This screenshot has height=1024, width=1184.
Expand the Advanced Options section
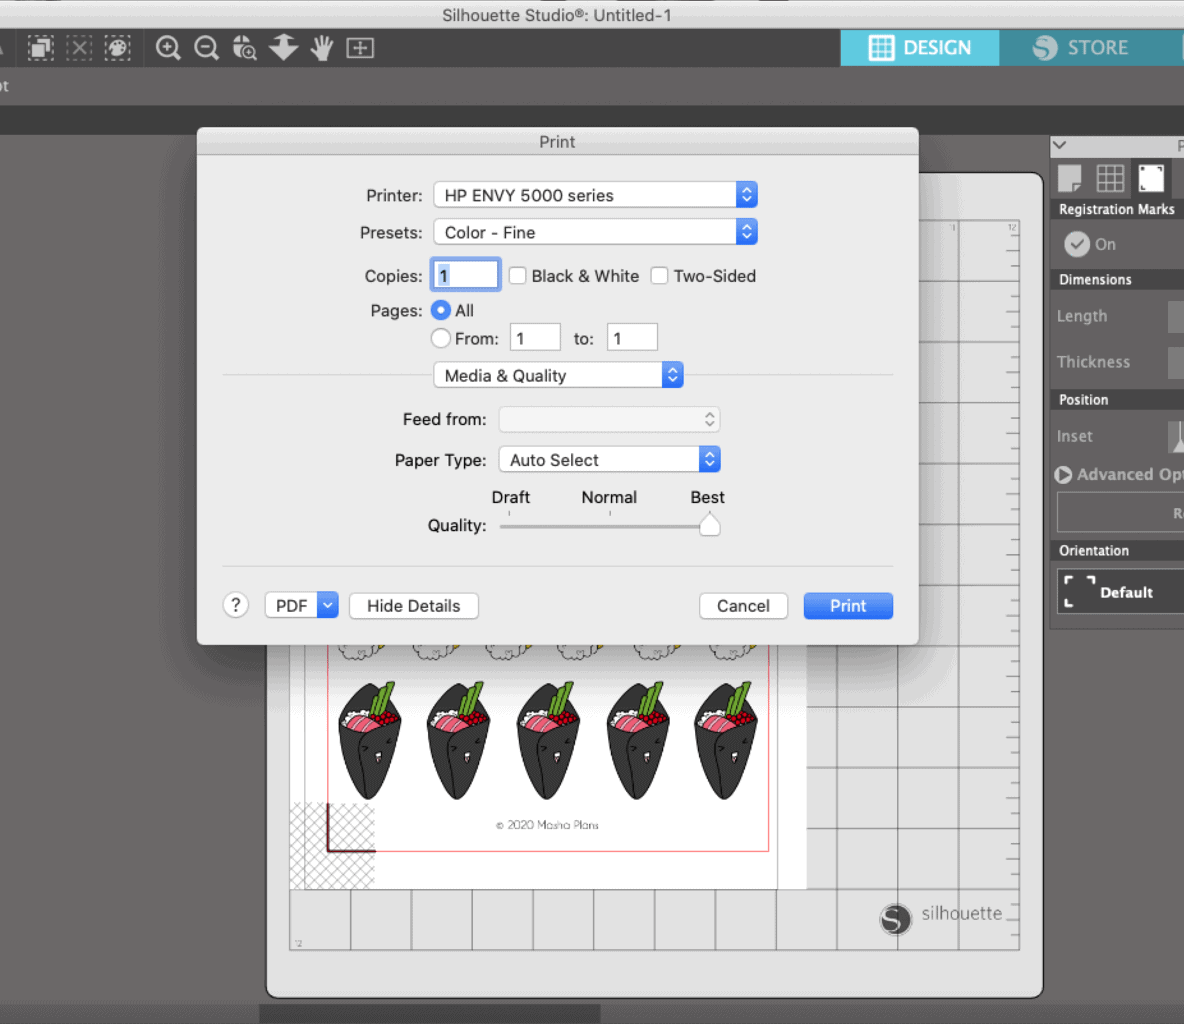(1062, 474)
